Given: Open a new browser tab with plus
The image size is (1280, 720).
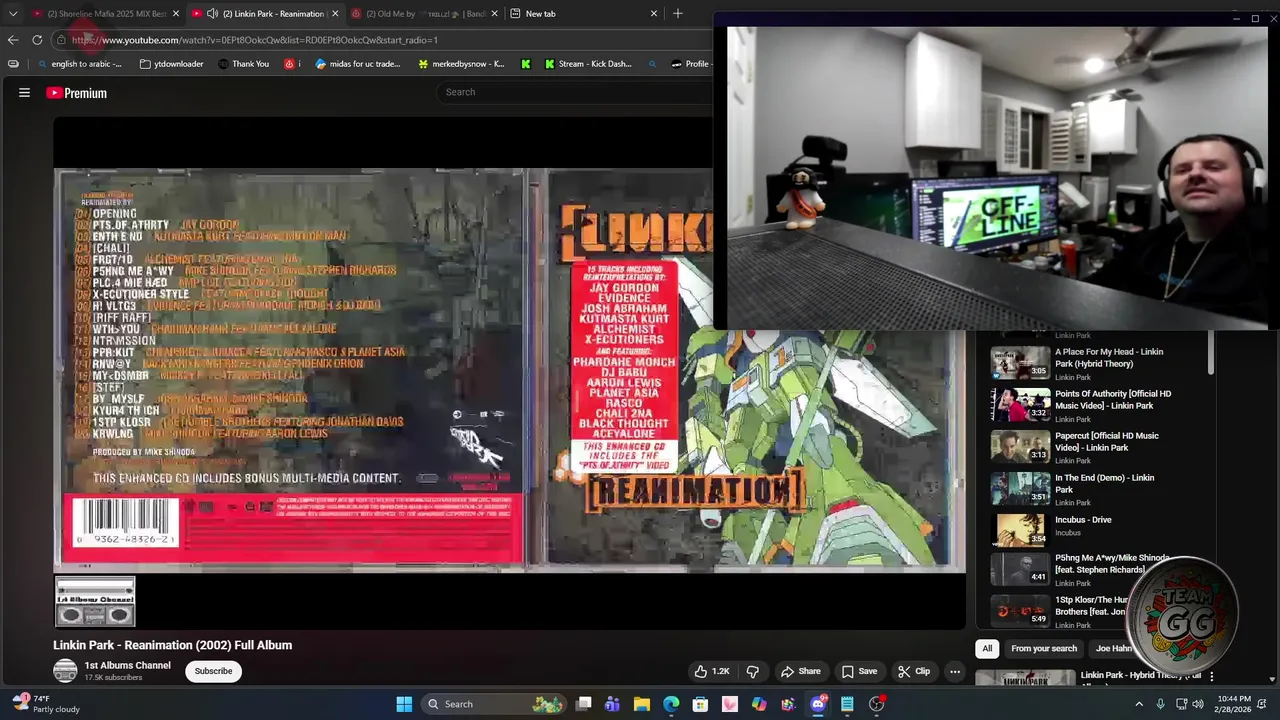Looking at the screenshot, I should click(677, 14).
